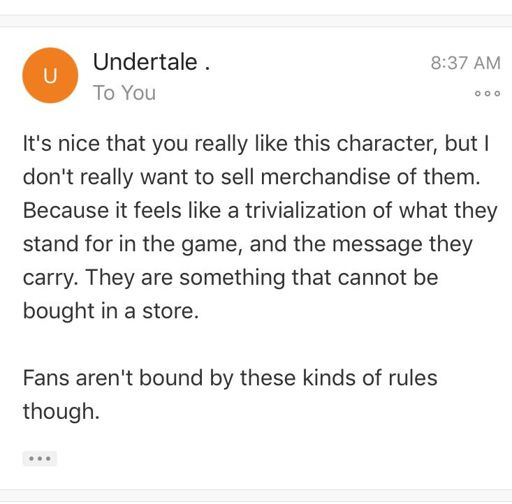Tap the word character in first line
512x504 pixels.
[387, 143]
